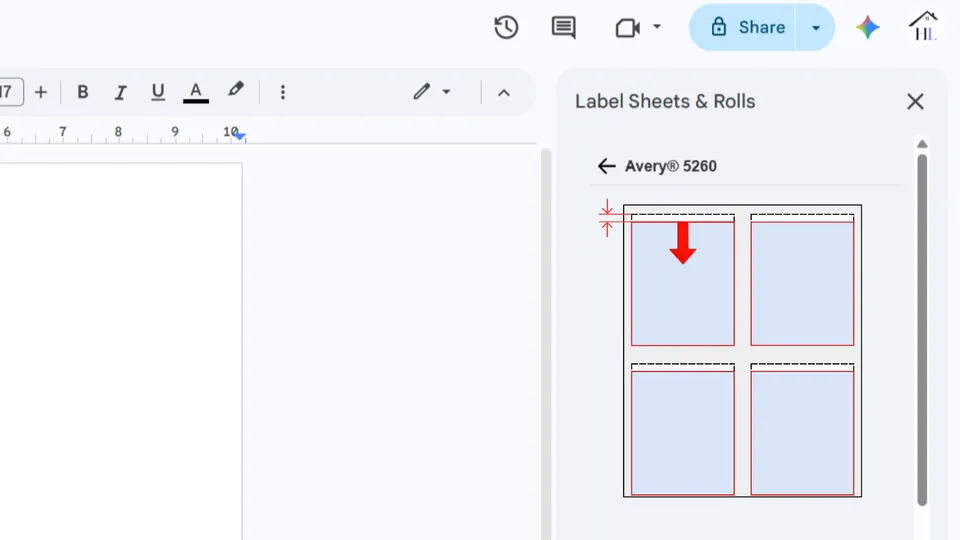Open the highlight color pen tool

[236, 90]
